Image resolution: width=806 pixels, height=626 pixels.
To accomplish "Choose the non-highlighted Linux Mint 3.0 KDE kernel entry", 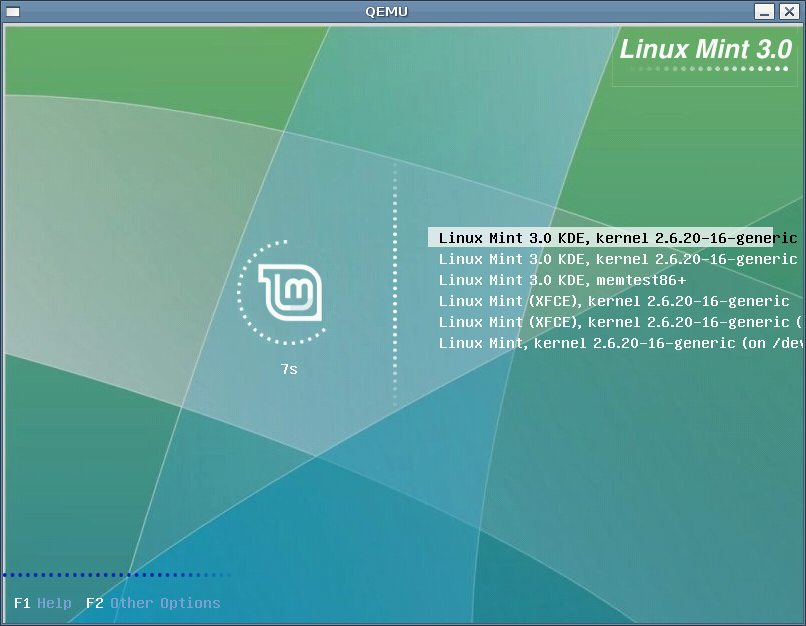I will (x=618, y=259).
